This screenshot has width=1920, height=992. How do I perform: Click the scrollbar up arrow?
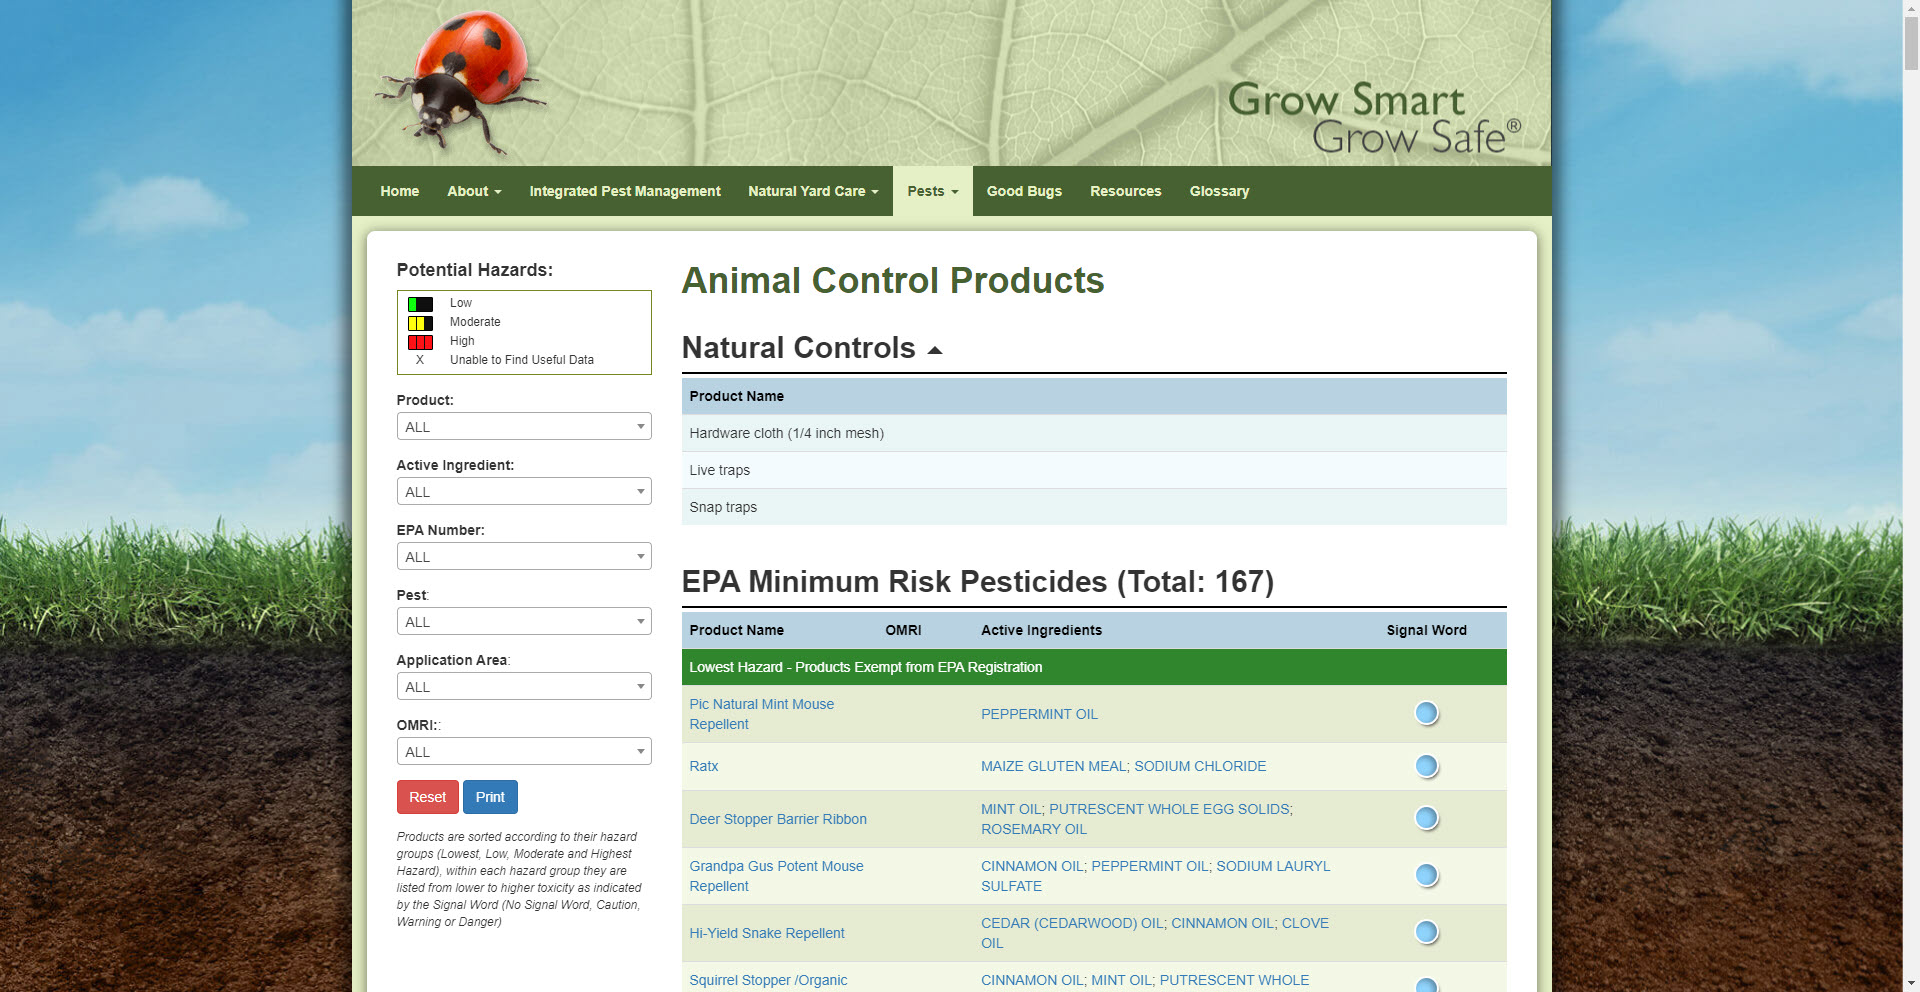click(x=1911, y=8)
